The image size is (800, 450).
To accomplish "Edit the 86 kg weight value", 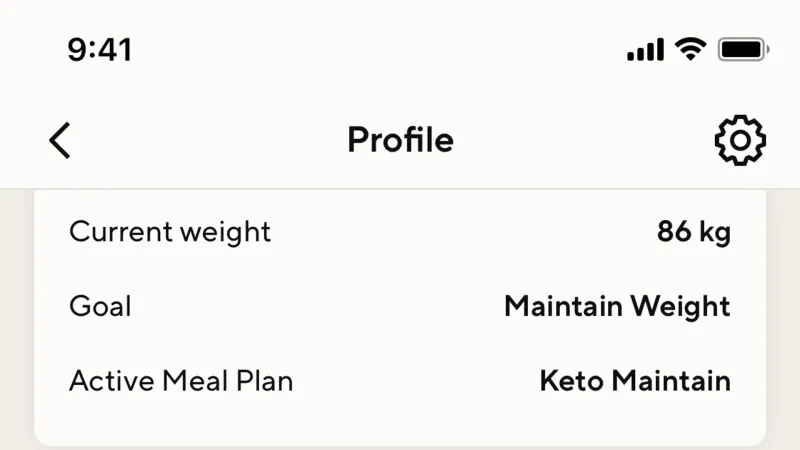I will (x=694, y=232).
